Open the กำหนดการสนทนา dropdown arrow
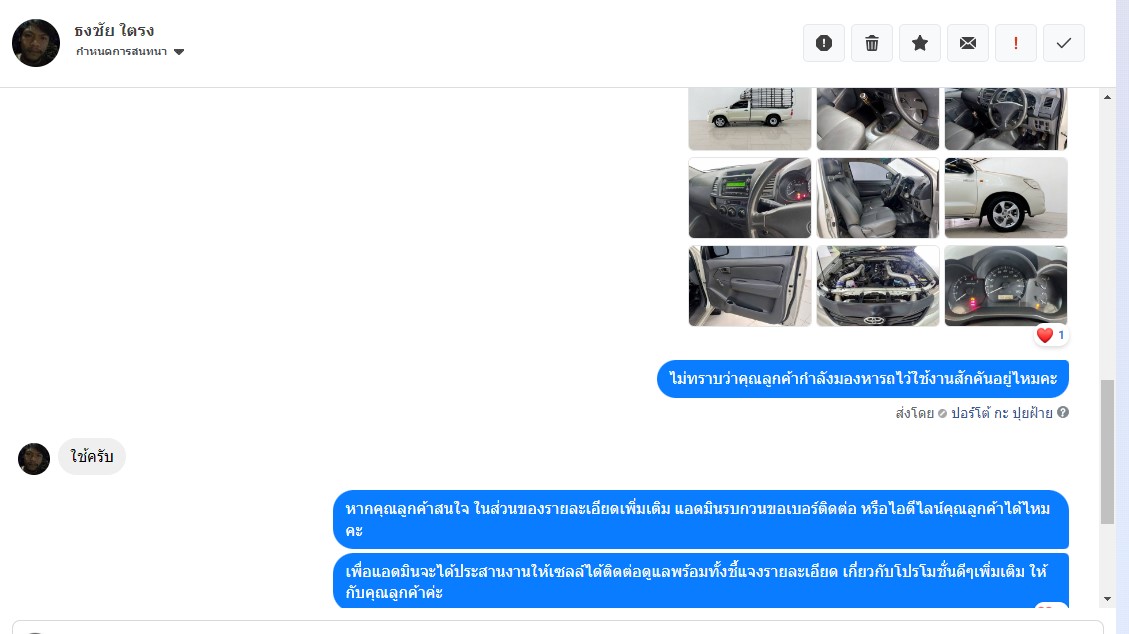 (x=179, y=52)
